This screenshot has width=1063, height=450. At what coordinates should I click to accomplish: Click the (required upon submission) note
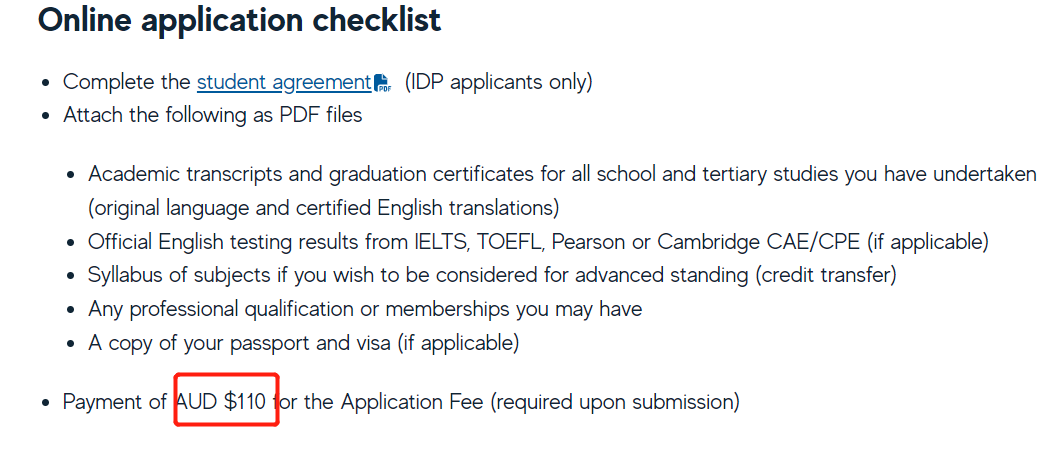615,402
